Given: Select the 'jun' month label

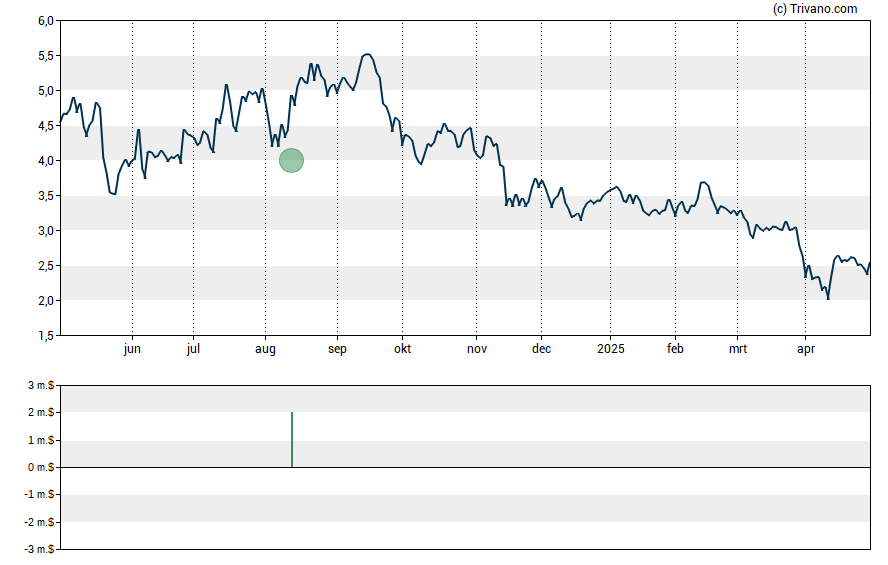Looking at the screenshot, I should point(132,349).
